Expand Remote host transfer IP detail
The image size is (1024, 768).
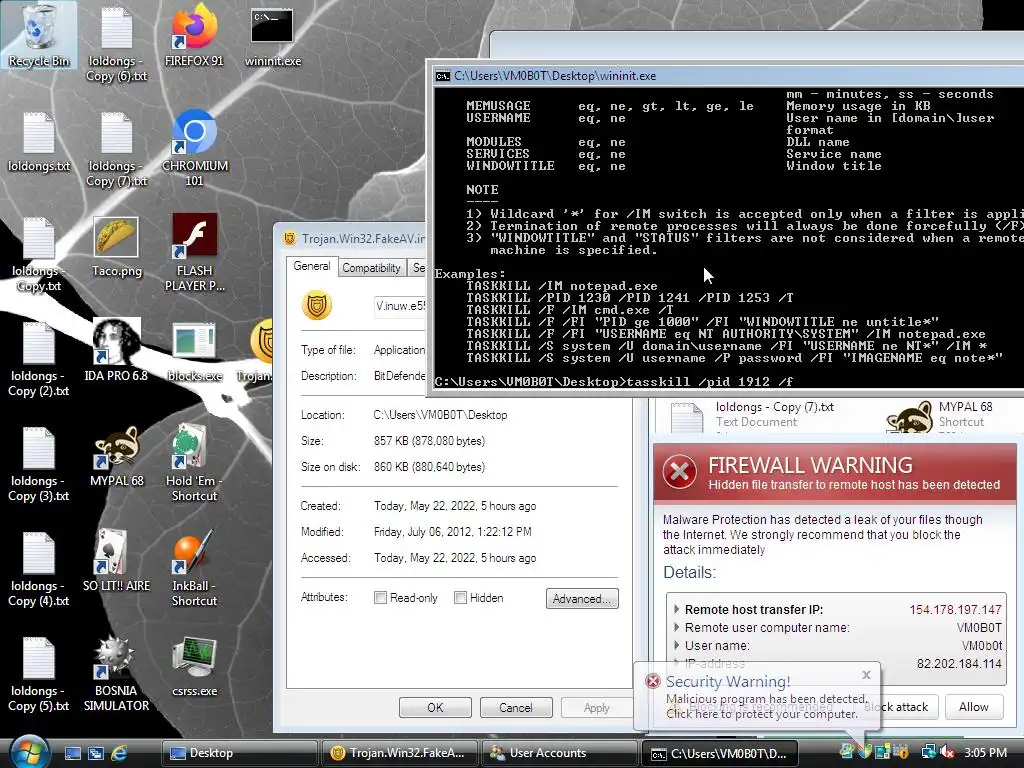(676, 609)
